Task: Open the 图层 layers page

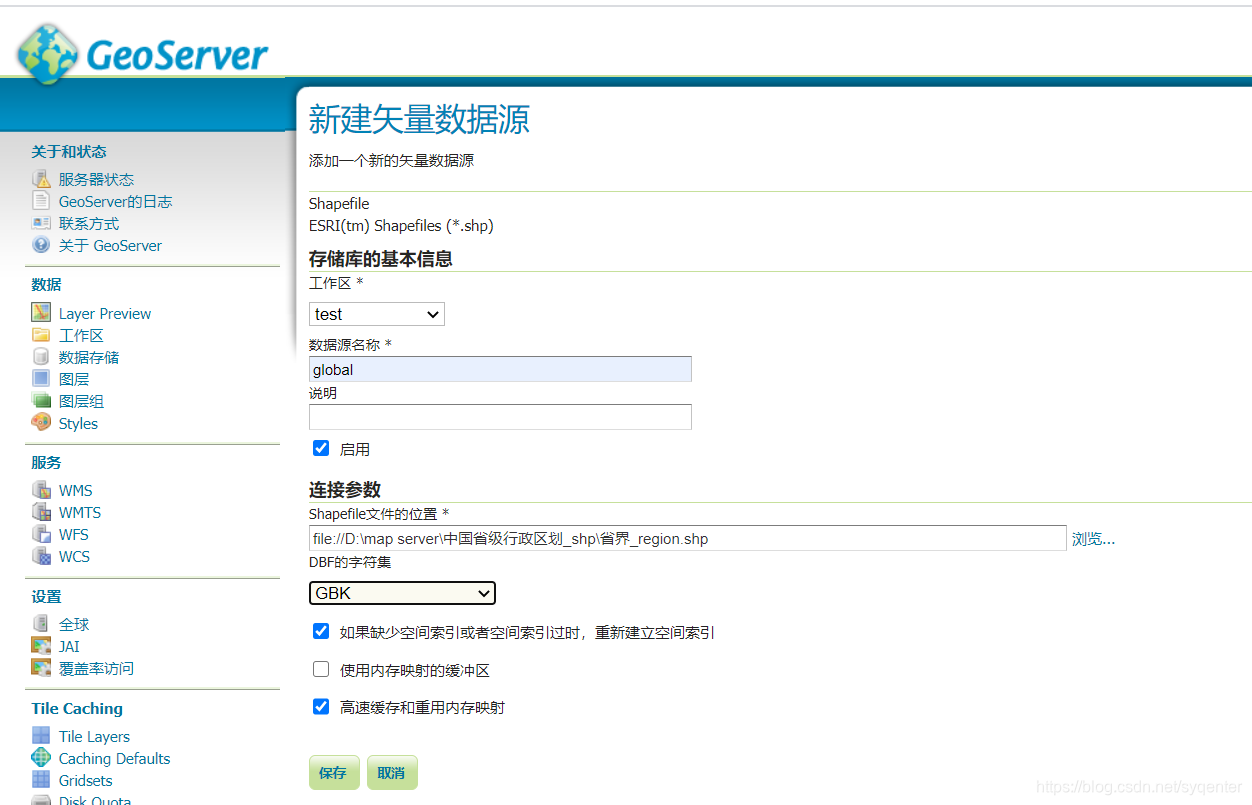Action: click(74, 379)
